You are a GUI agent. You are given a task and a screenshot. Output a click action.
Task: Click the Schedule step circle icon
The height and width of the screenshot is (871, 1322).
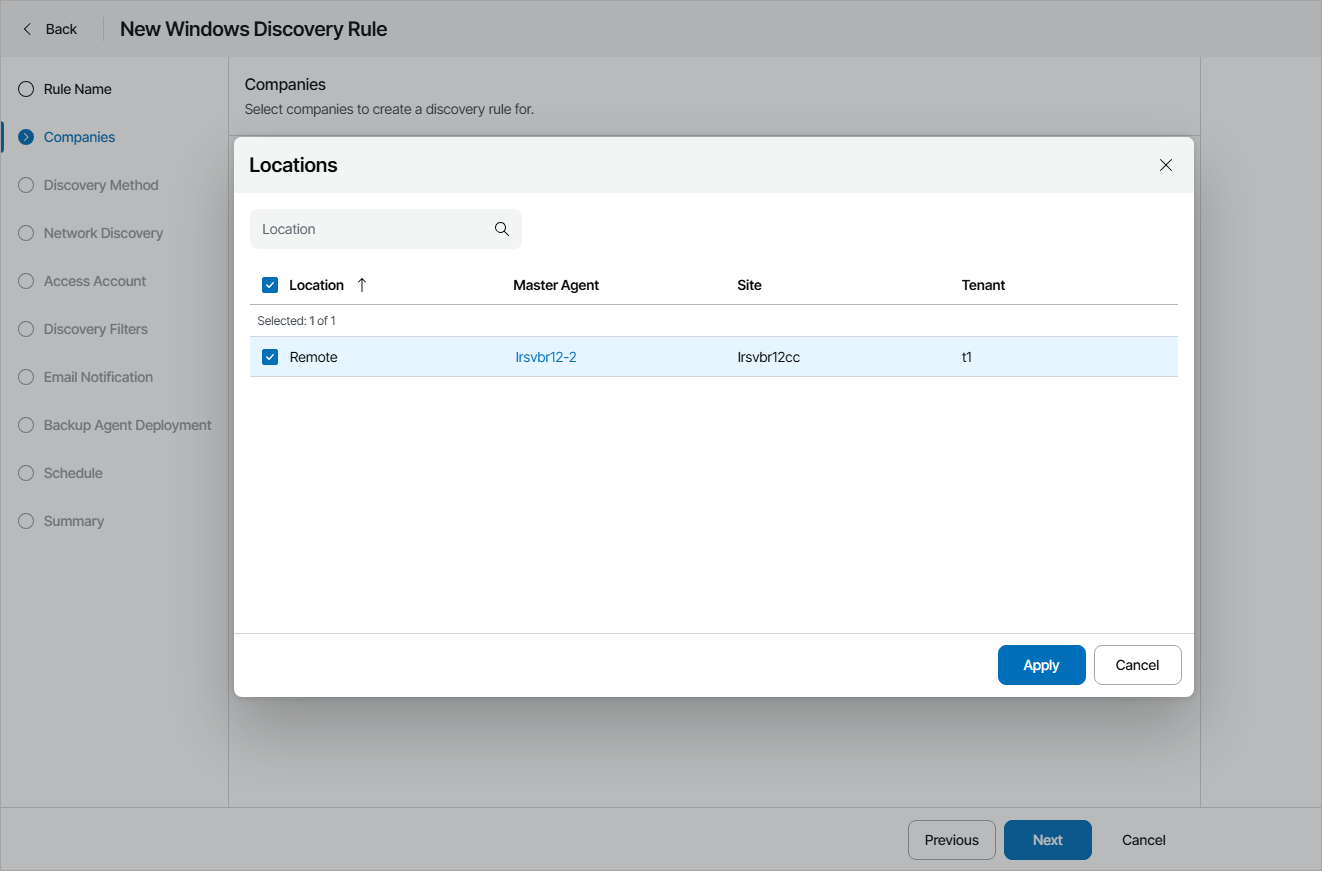pyautogui.click(x=26, y=473)
